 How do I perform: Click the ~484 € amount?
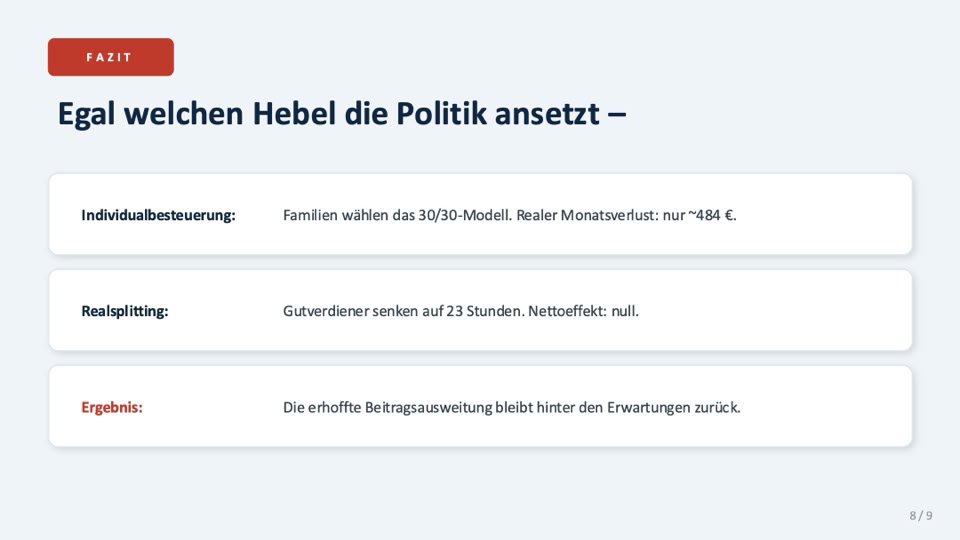coord(712,215)
